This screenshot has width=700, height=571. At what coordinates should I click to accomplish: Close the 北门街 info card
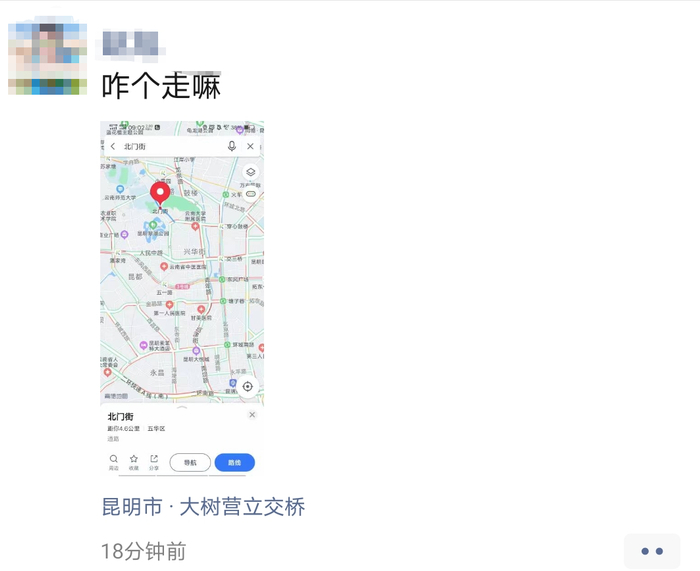click(252, 415)
